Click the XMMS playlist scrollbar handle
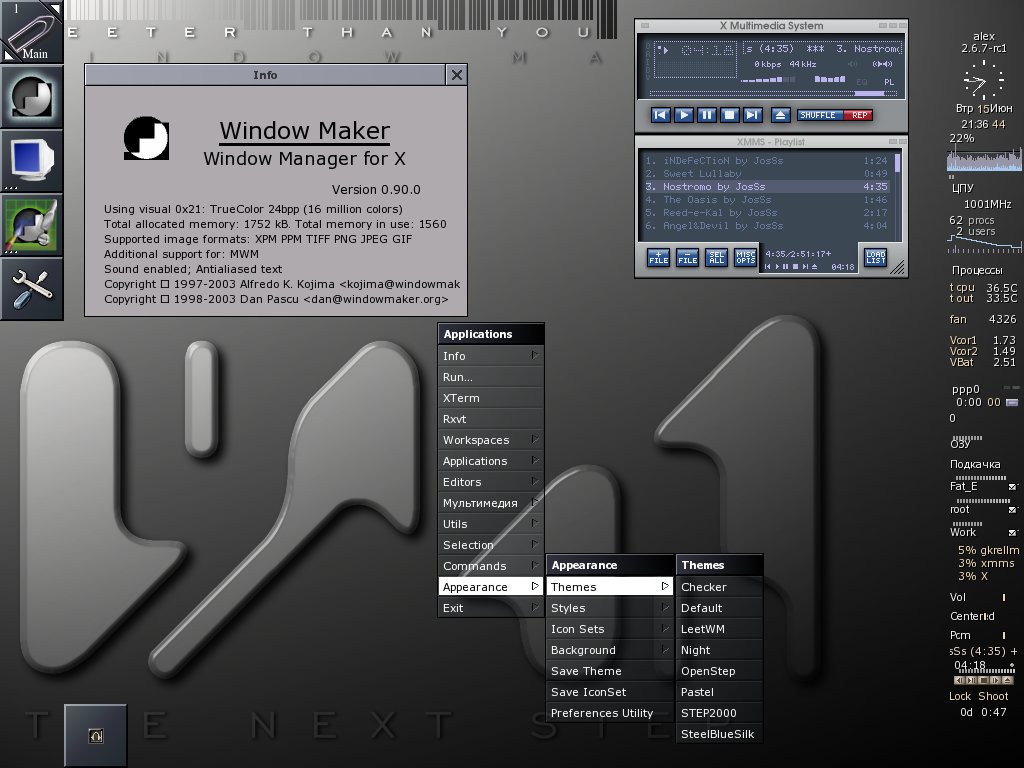 898,162
